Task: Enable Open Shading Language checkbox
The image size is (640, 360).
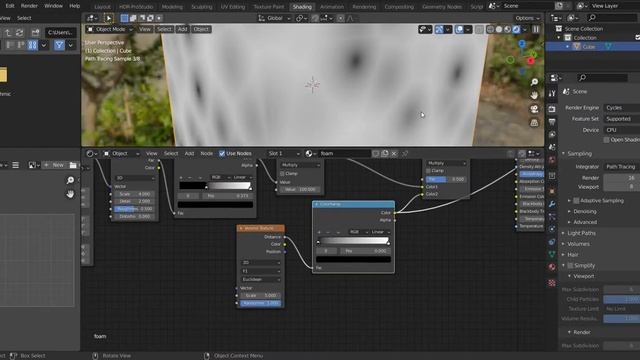Action: tap(607, 140)
